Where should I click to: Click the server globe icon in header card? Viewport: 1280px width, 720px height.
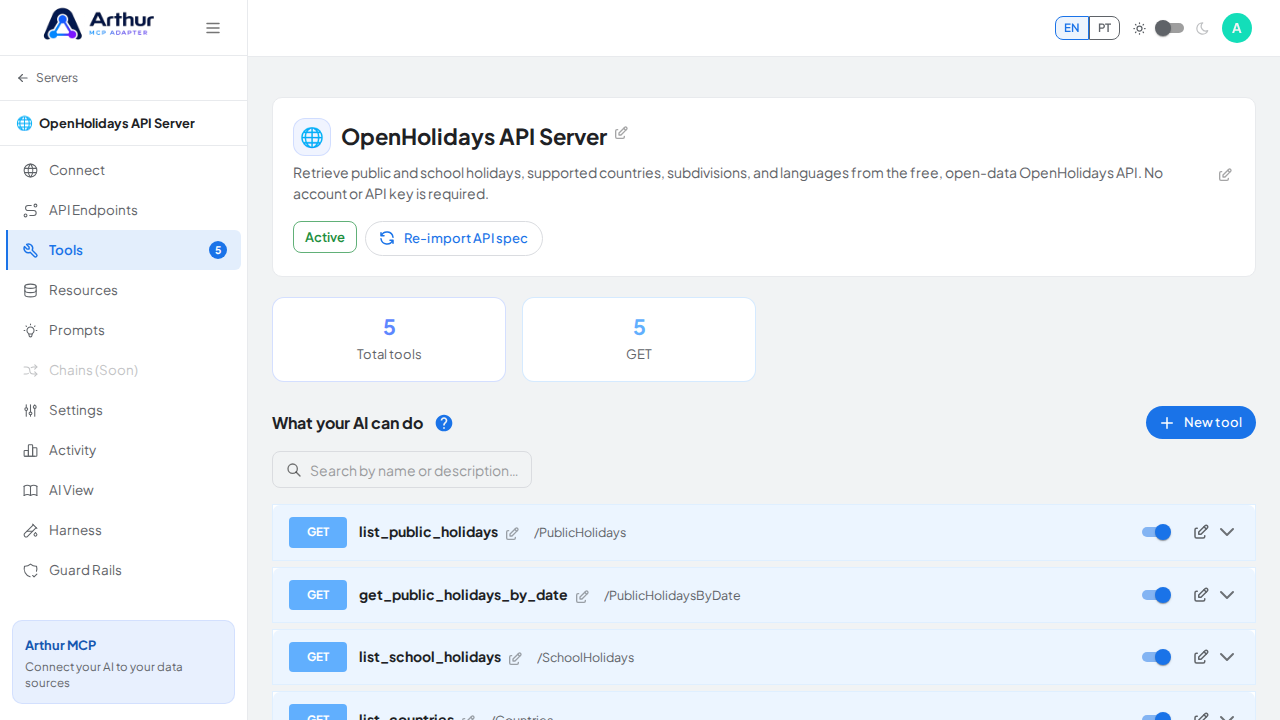312,137
